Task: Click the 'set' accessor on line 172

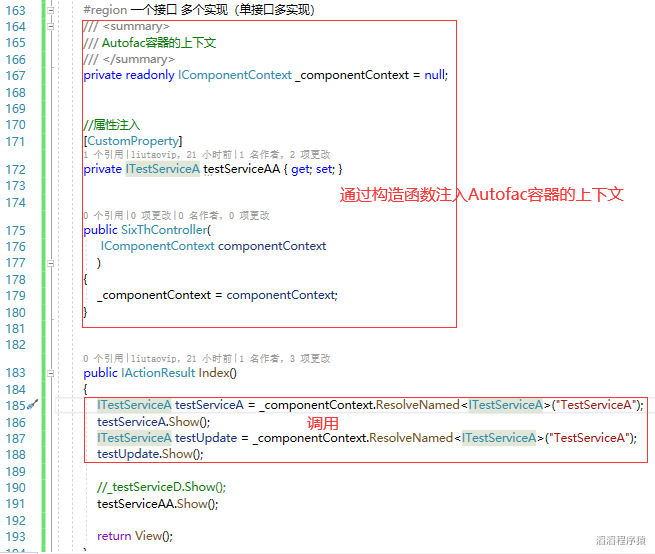Action: 324,169
